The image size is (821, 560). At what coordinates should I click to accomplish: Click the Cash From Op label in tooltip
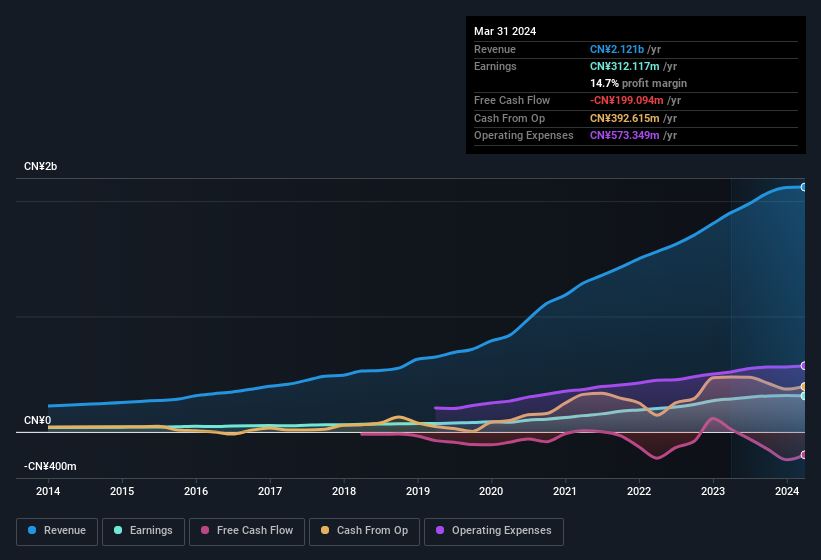(509, 118)
